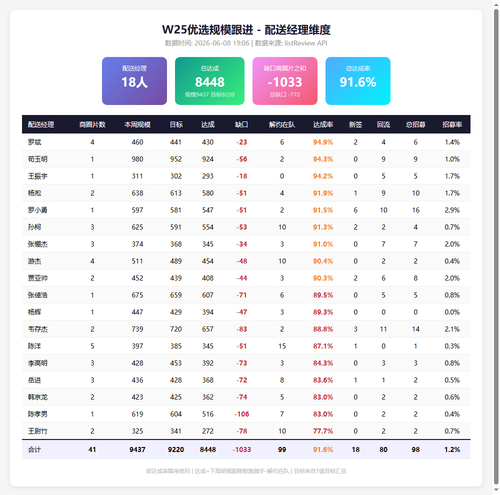
Task: Click the page title 'W25优选规模跟进 - 配送经理维度'
Action: [x=246, y=30]
